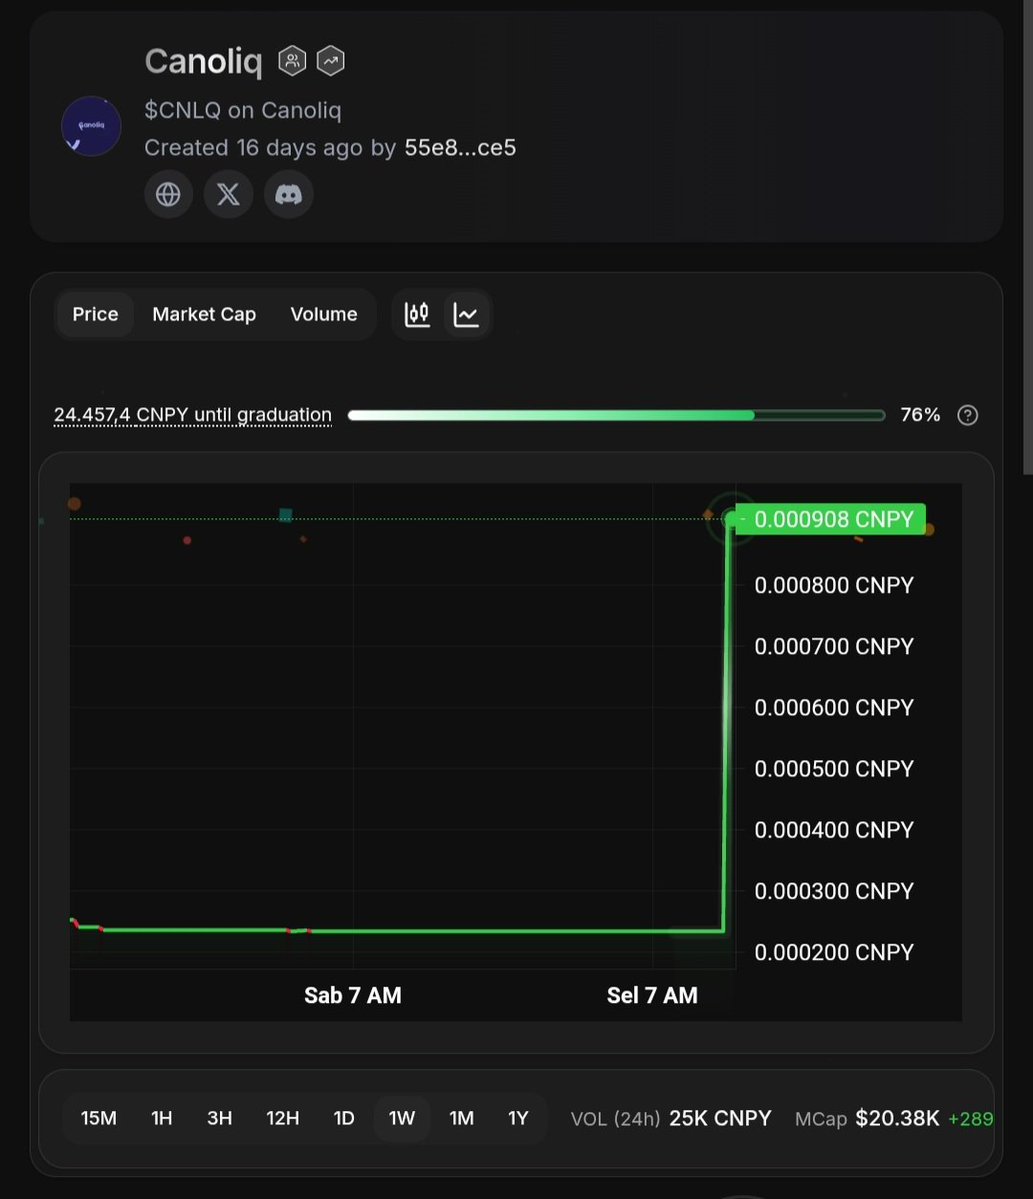Set chart timeframe to 15M

tap(99, 1118)
